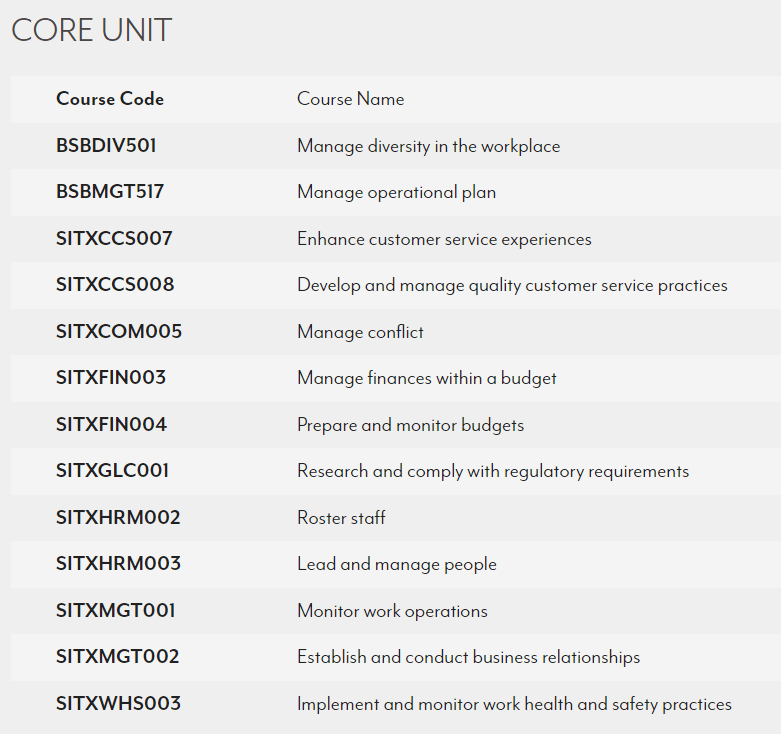Click course code BSBMGT517
This screenshot has width=781, height=734.
click(110, 192)
